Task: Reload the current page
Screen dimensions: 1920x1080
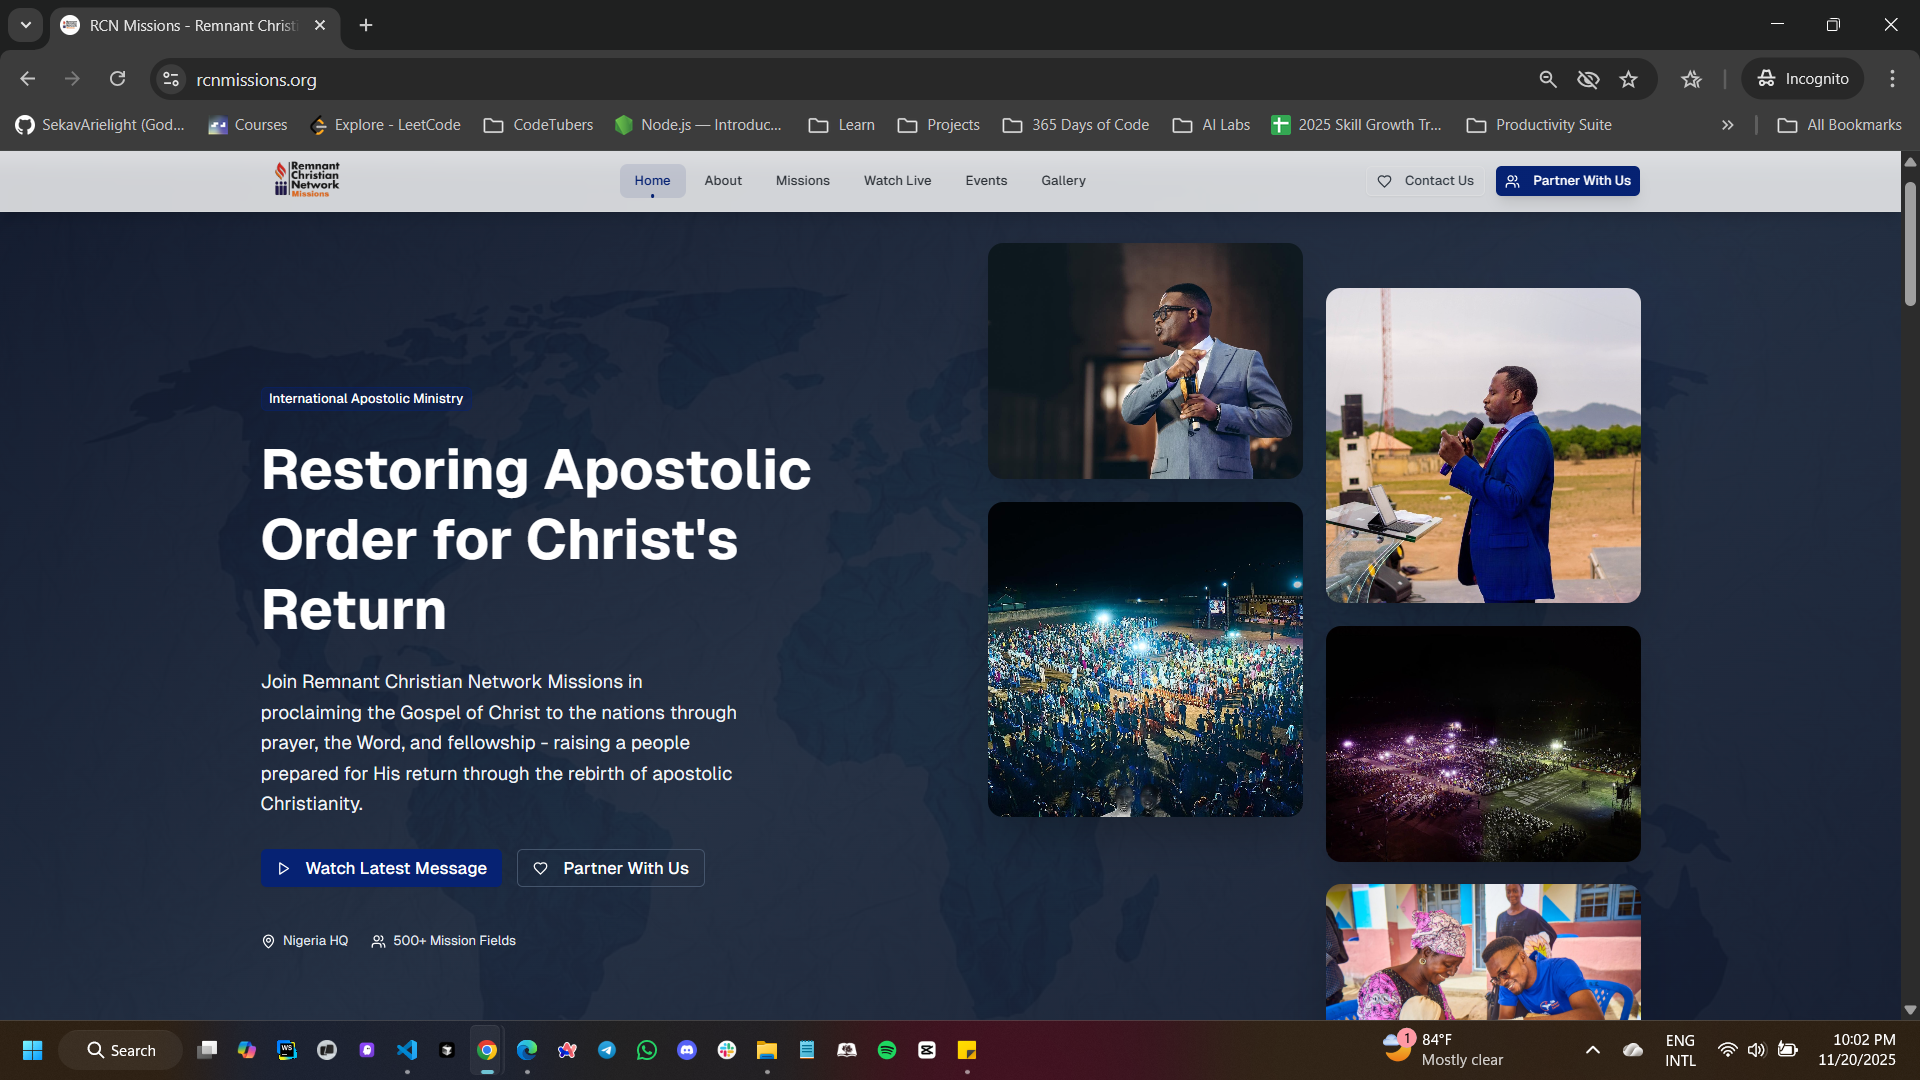Action: tap(118, 79)
